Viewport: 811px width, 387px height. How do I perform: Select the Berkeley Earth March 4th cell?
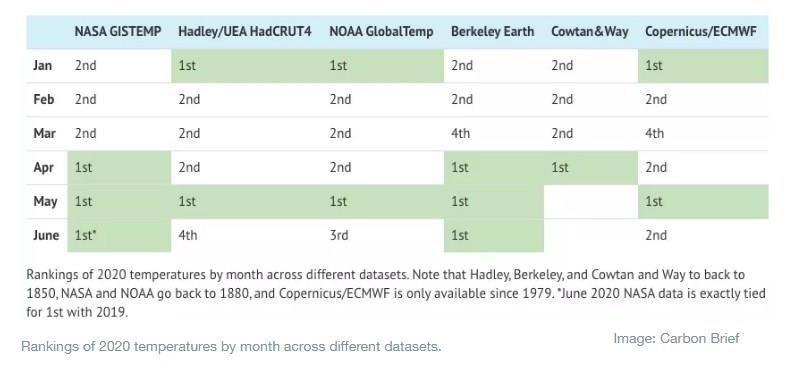[x=494, y=133]
